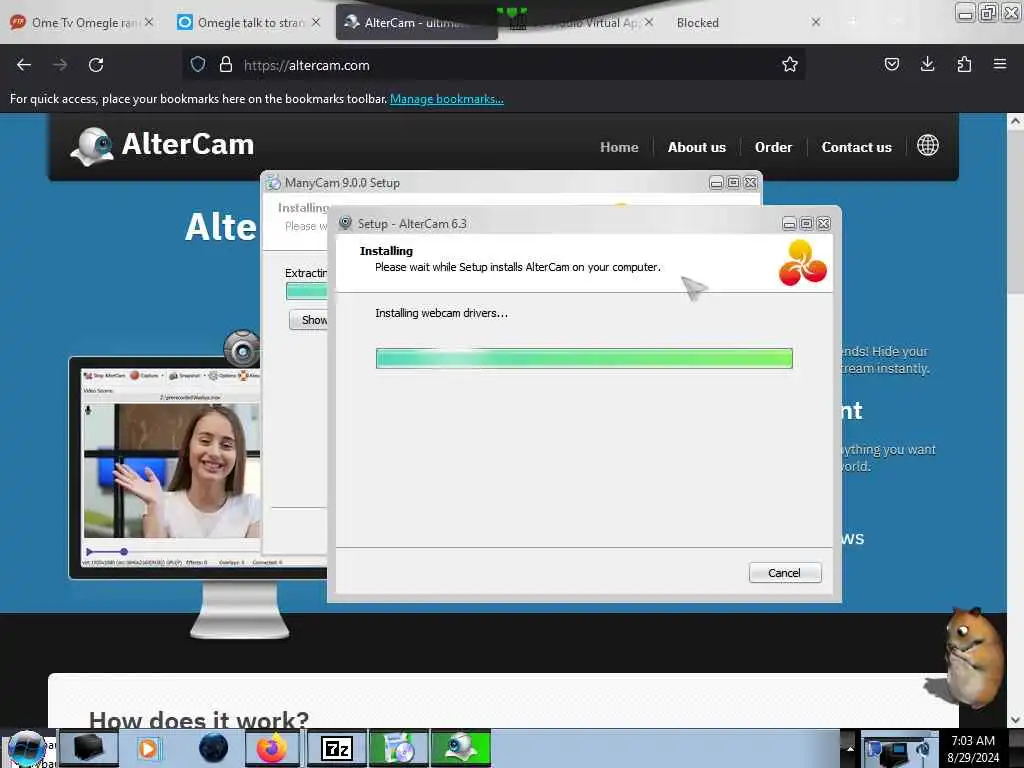Open the Firefox taskbar icon
The width and height of the screenshot is (1024, 768).
272,748
